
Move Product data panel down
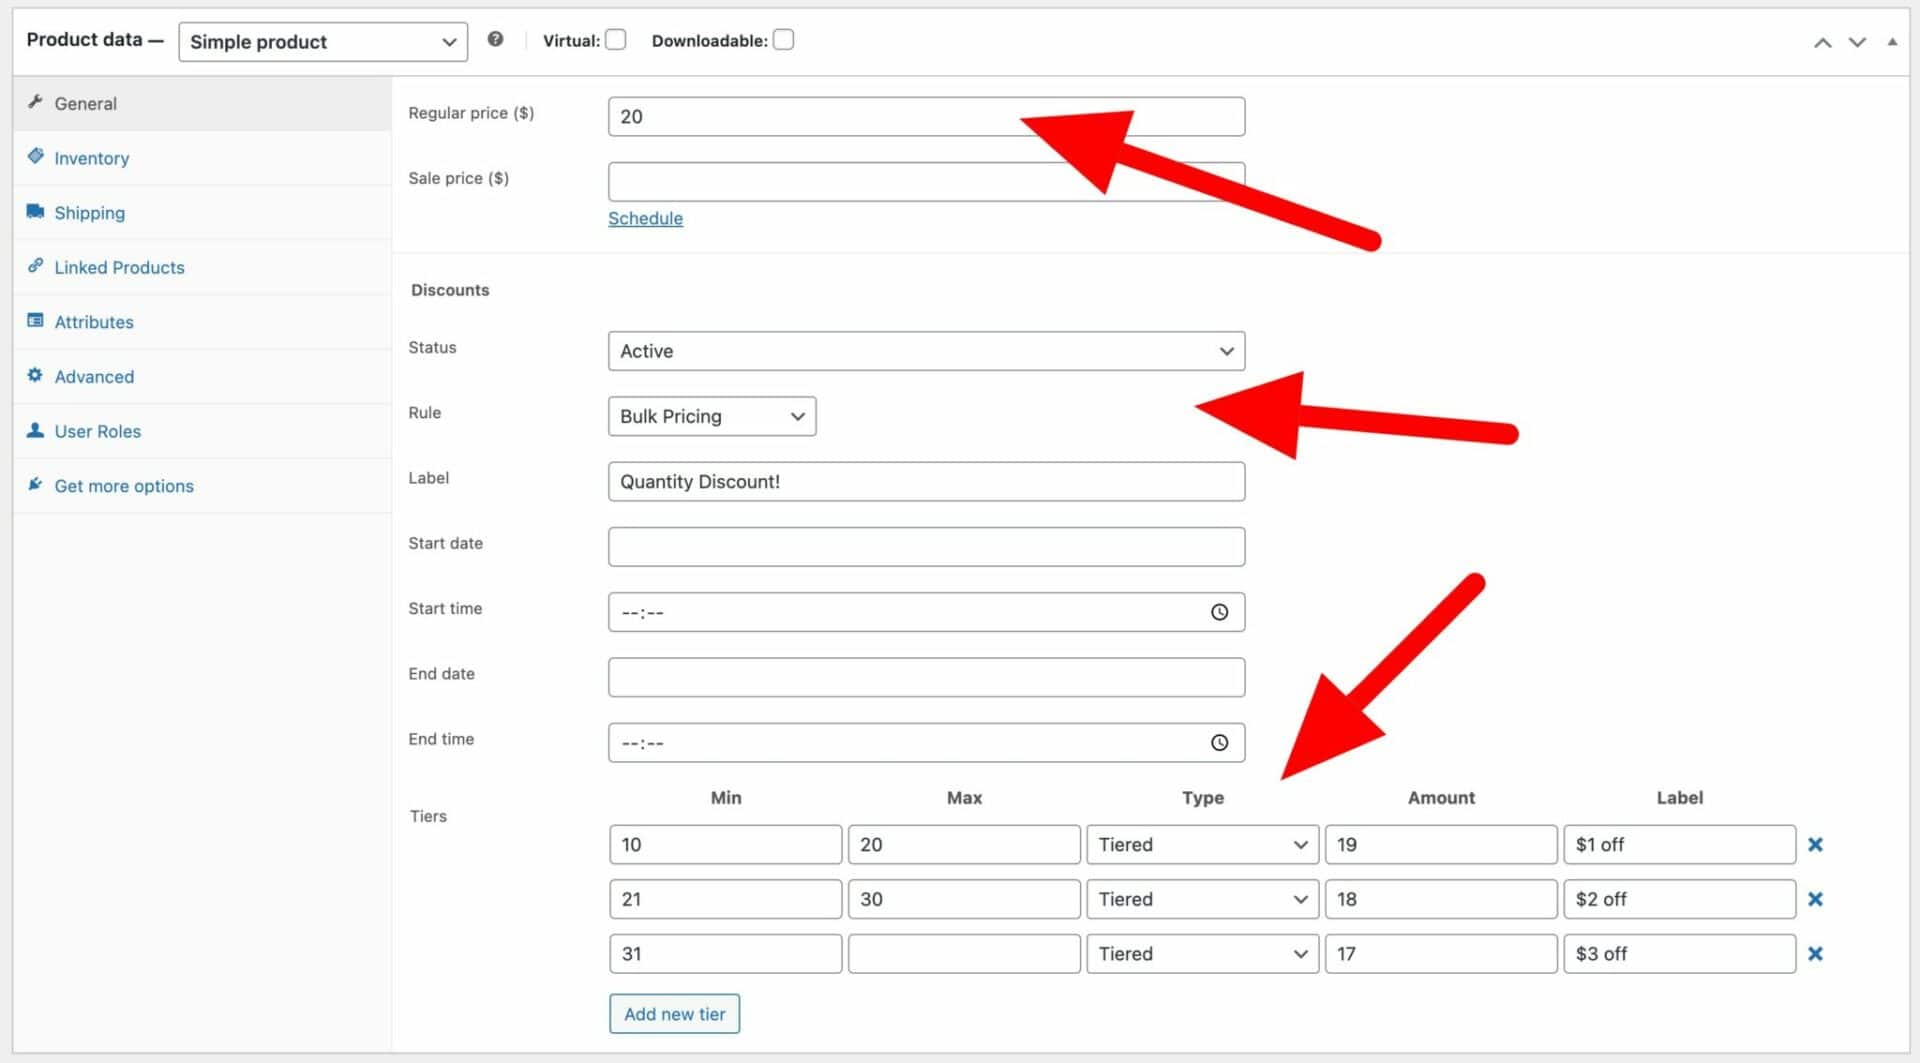[x=1857, y=42]
